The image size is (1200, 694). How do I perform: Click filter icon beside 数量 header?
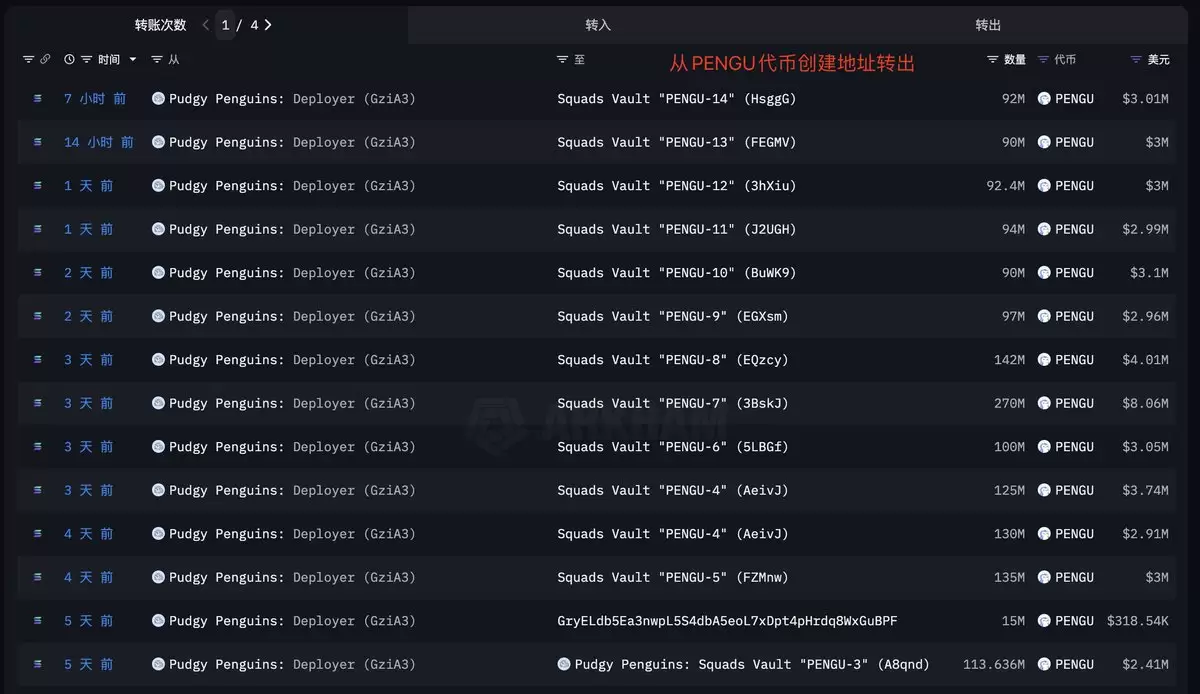[x=993, y=60]
